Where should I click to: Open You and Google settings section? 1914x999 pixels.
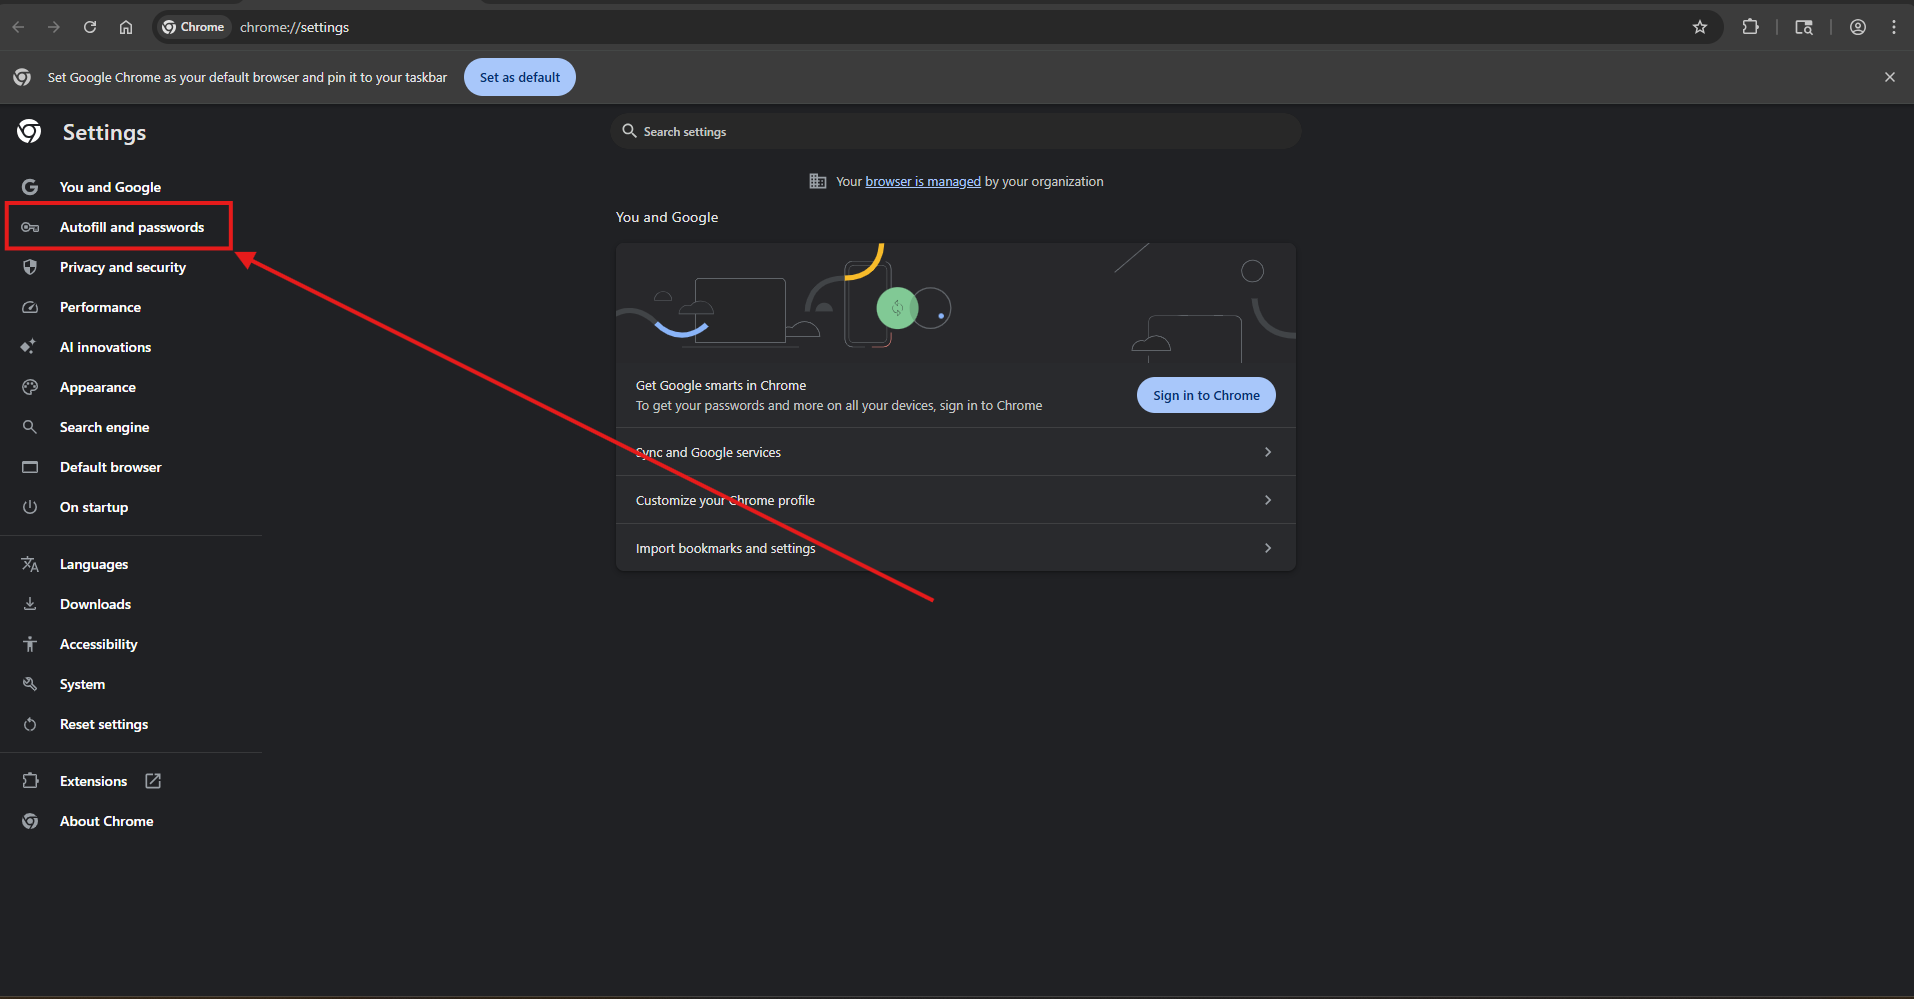(110, 187)
